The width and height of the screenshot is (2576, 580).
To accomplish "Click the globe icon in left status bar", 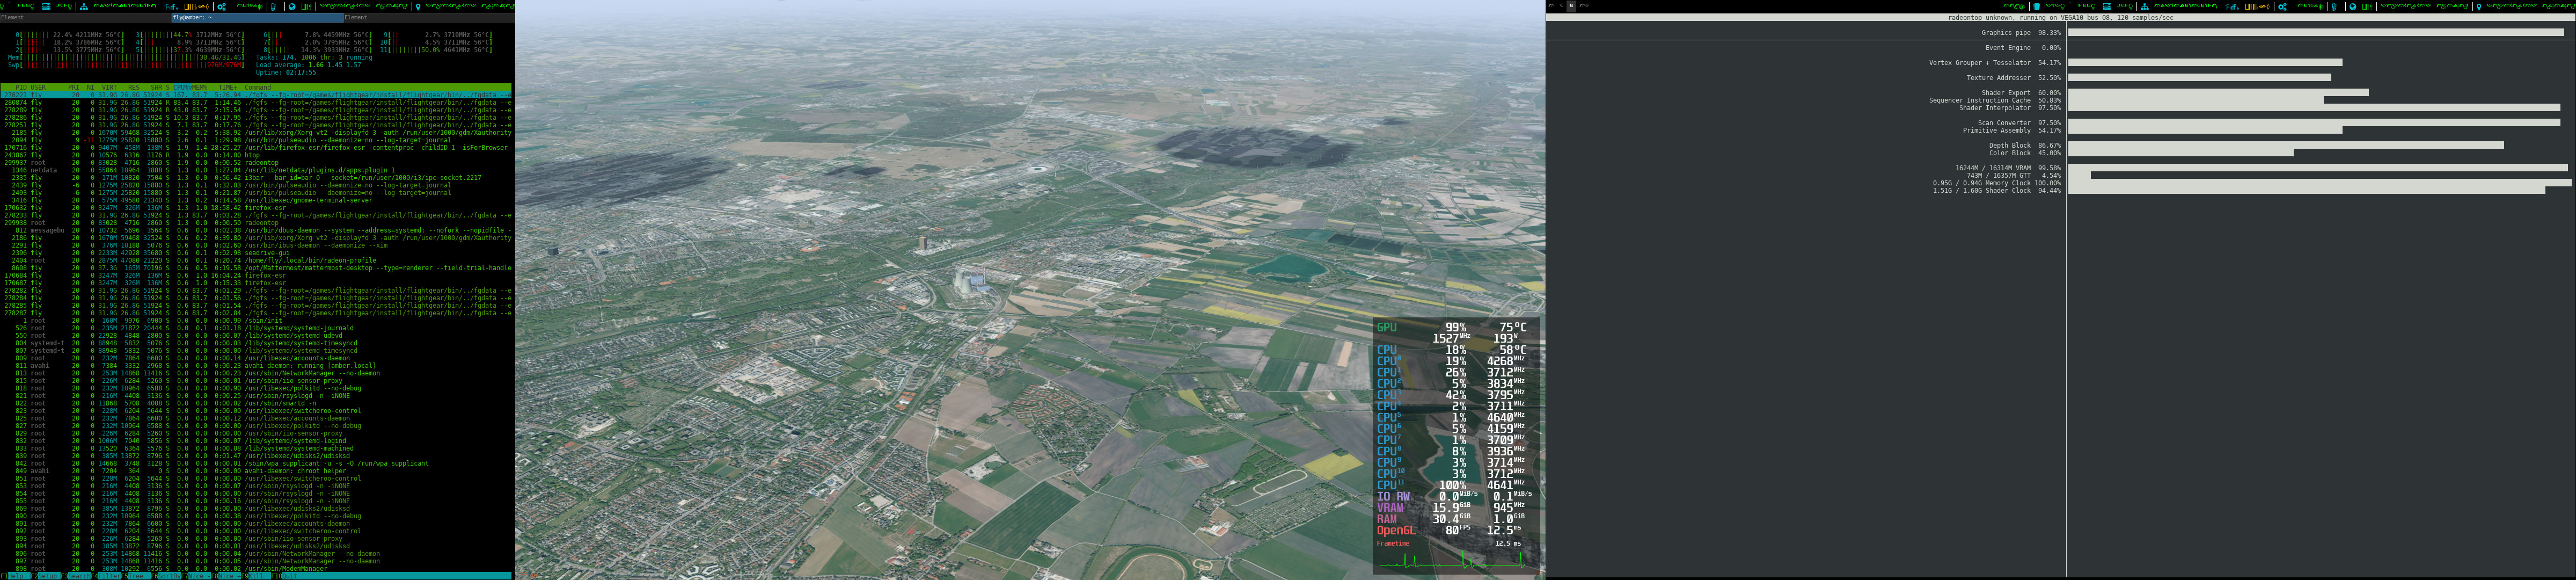I will coord(291,6).
